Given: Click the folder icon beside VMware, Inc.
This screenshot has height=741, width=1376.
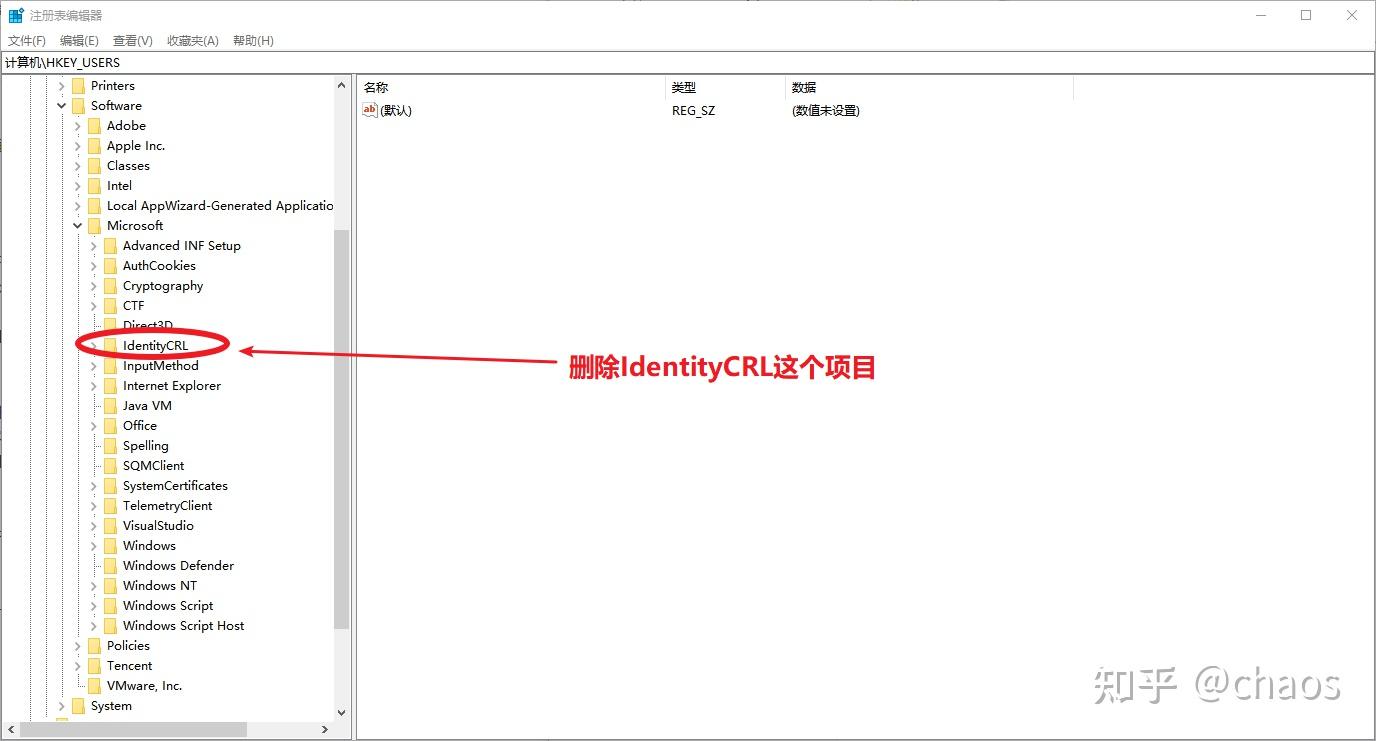Looking at the screenshot, I should [x=94, y=686].
